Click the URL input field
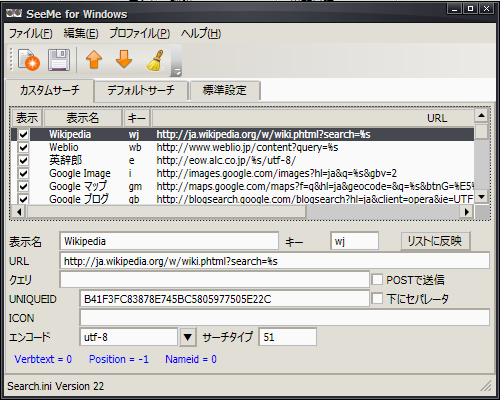 coord(275,261)
